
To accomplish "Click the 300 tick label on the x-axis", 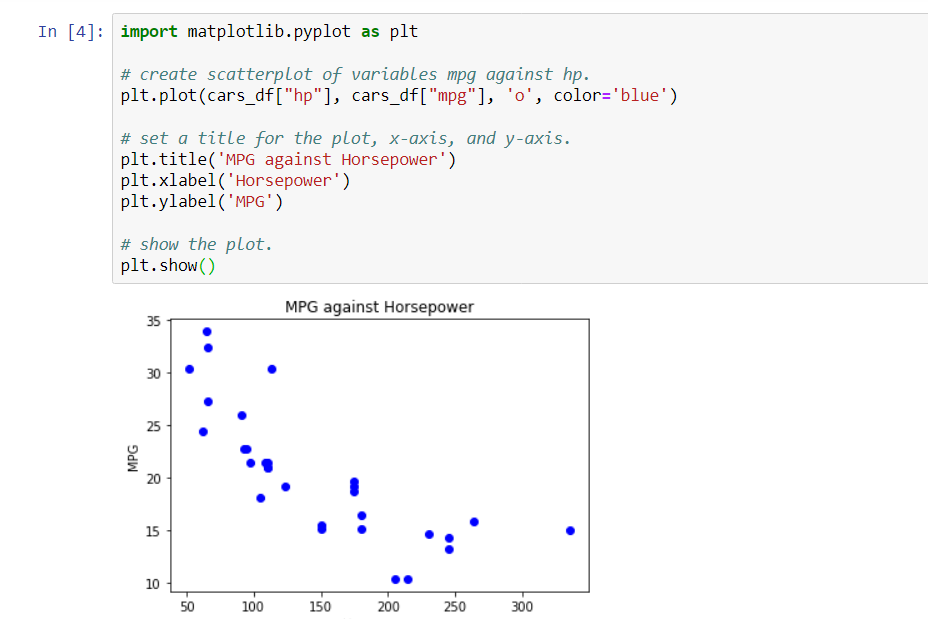I will [x=521, y=607].
